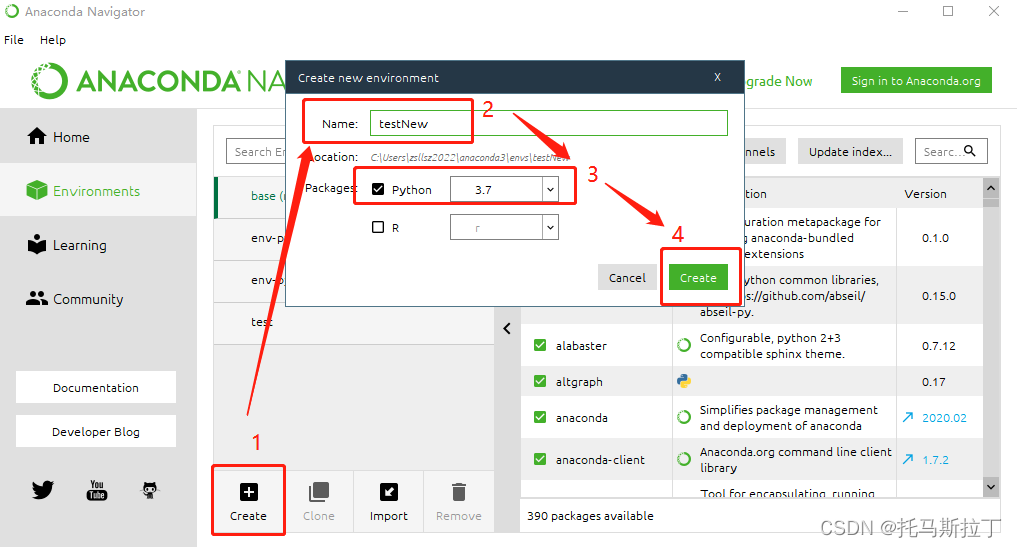The image size is (1017, 547).
Task: Click the Upgrade Now link
Action: point(778,81)
